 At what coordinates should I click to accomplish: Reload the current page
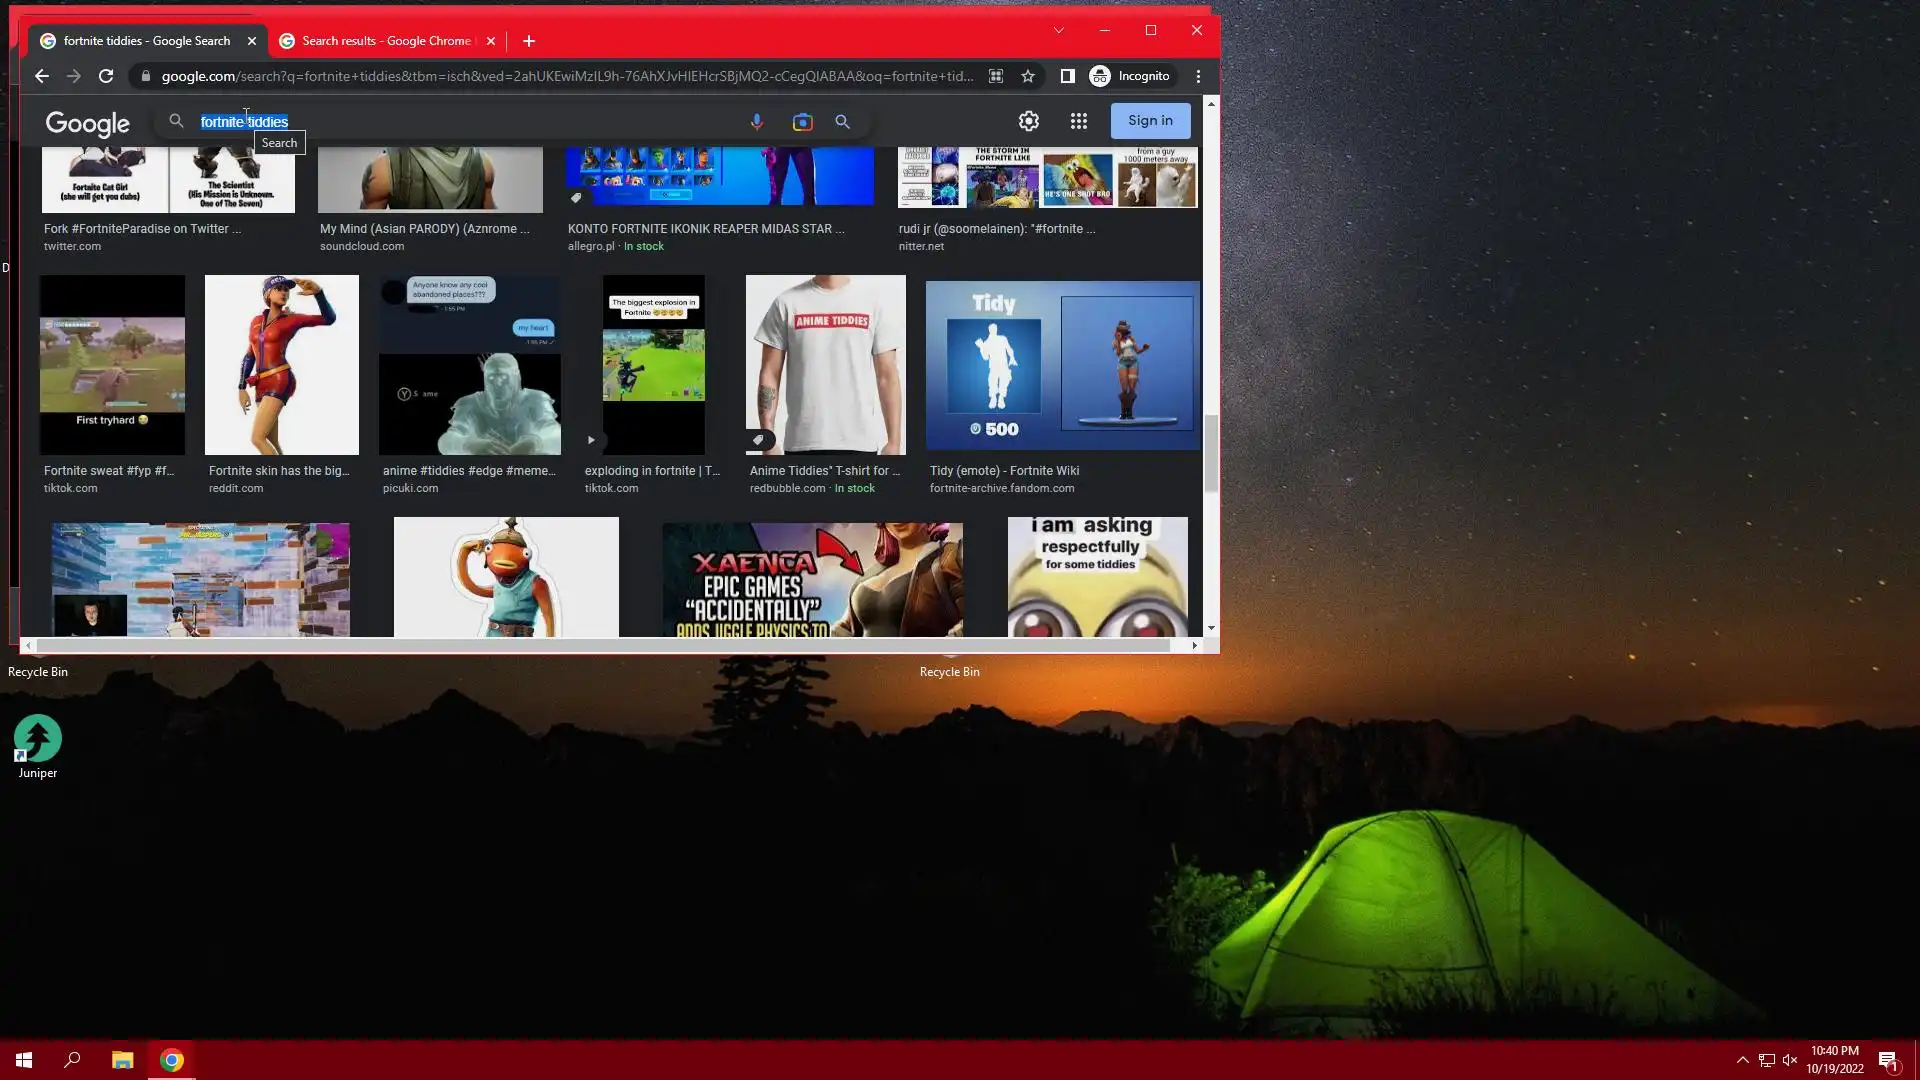click(106, 76)
